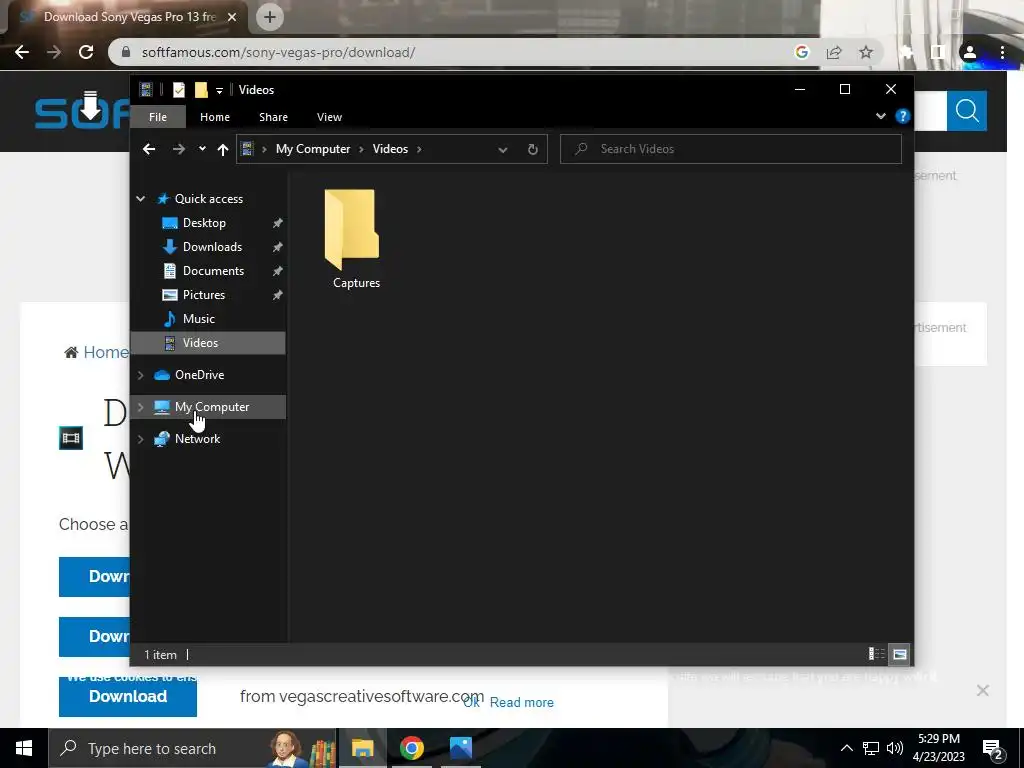Click the taskbar search box

[x=193, y=748]
